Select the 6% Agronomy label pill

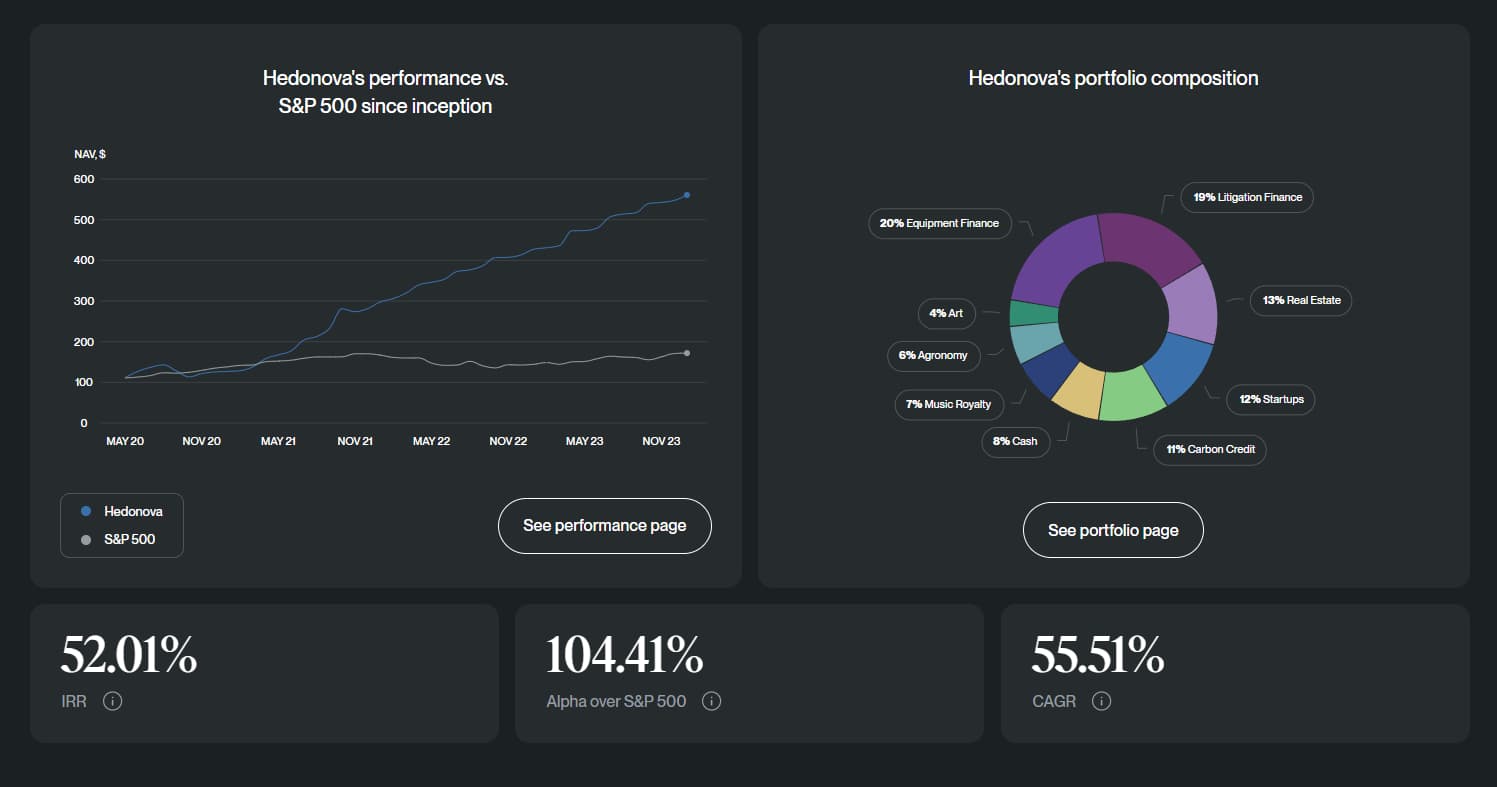pyautogui.click(x=933, y=355)
